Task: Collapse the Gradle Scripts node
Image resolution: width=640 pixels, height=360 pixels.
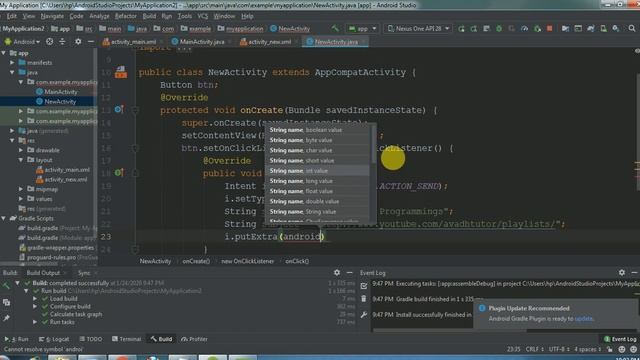Action: pos(4,218)
